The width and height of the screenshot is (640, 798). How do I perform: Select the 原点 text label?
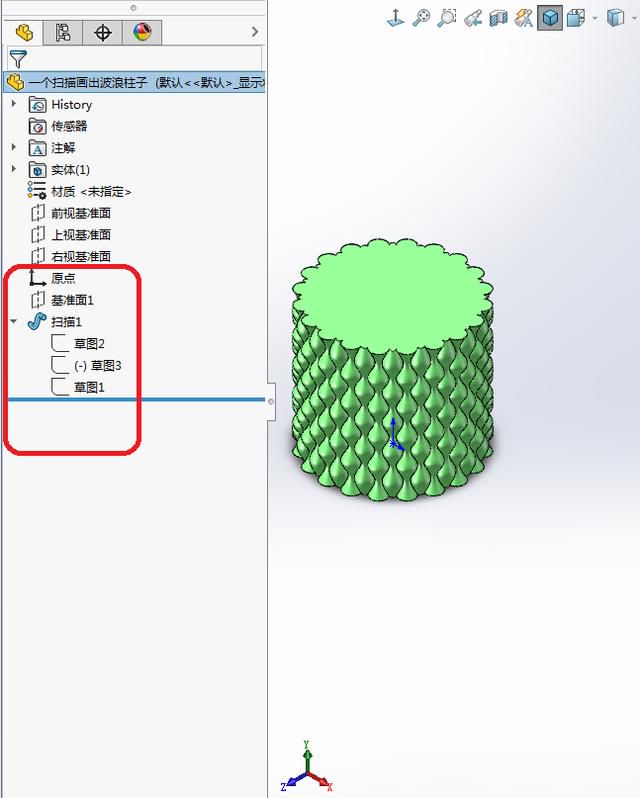pyautogui.click(x=63, y=278)
